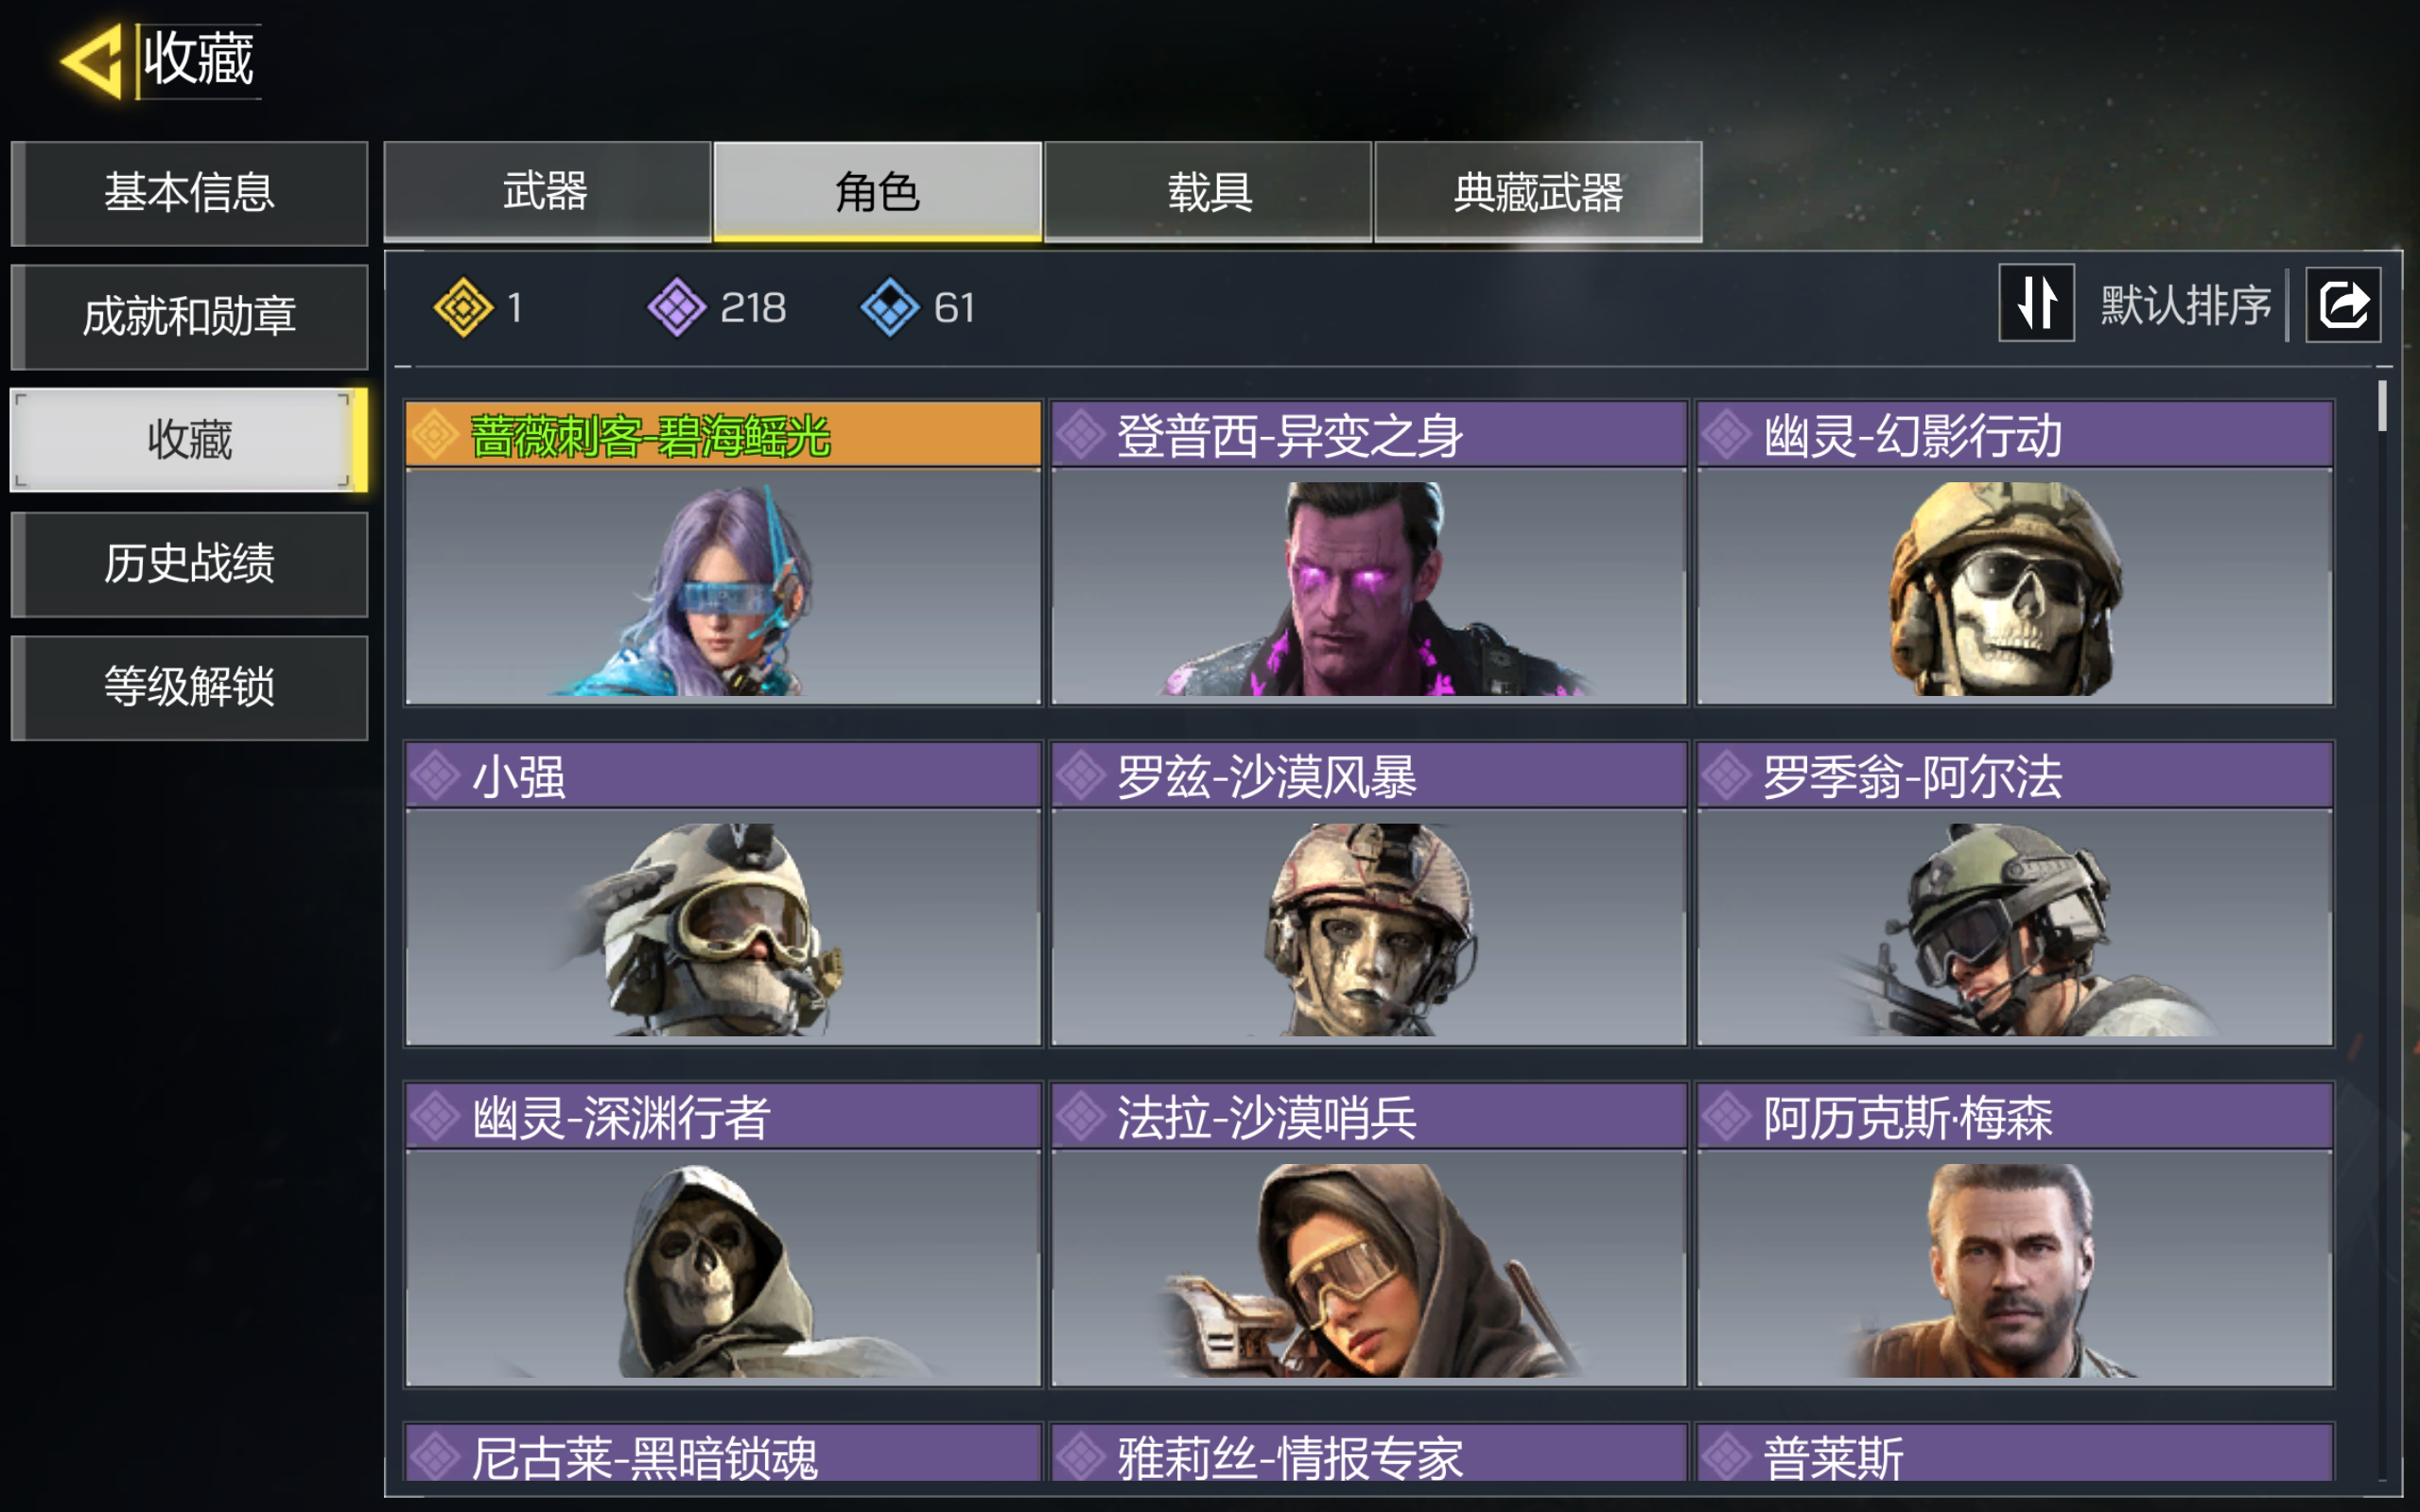The image size is (2420, 1512).
Task: Open the 基本信息 sidebar section
Action: 189,193
